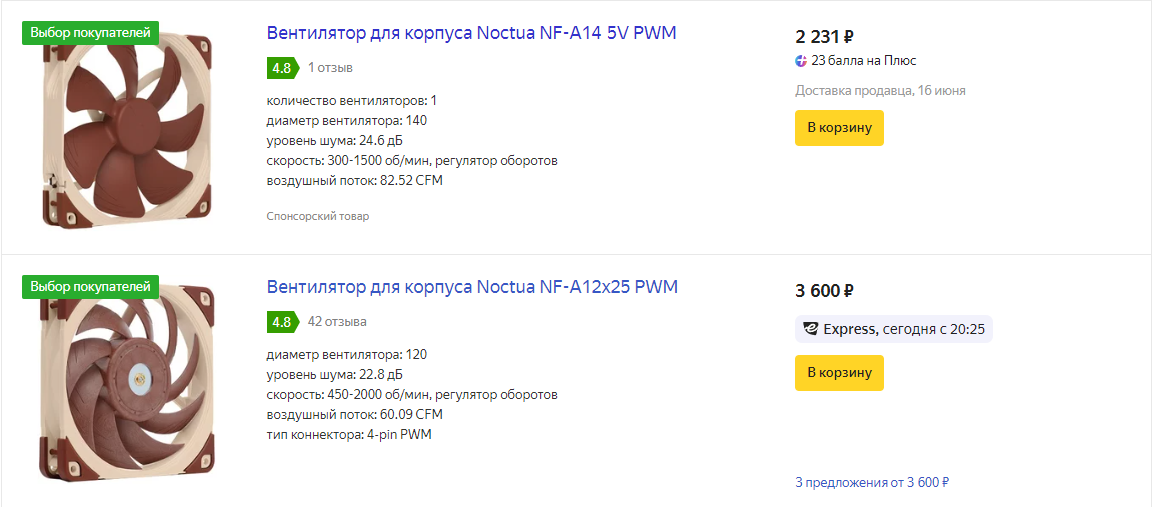The width and height of the screenshot is (1153, 507).
Task: Click the 2 231 ₽ price
Action: pyautogui.click(x=824, y=37)
